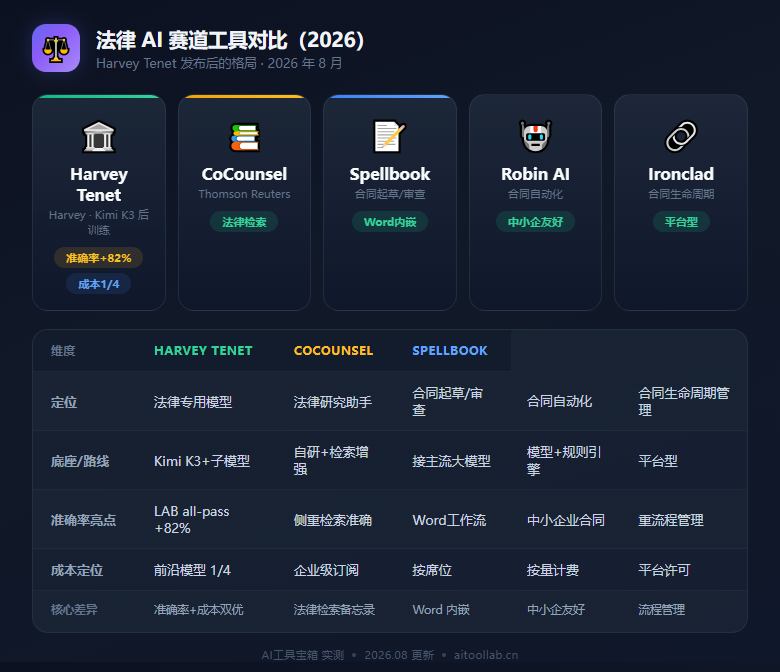Screen dimensions: 780x672
Task: Click the Harvey Tenet card title
Action: pyautogui.click(x=98, y=185)
